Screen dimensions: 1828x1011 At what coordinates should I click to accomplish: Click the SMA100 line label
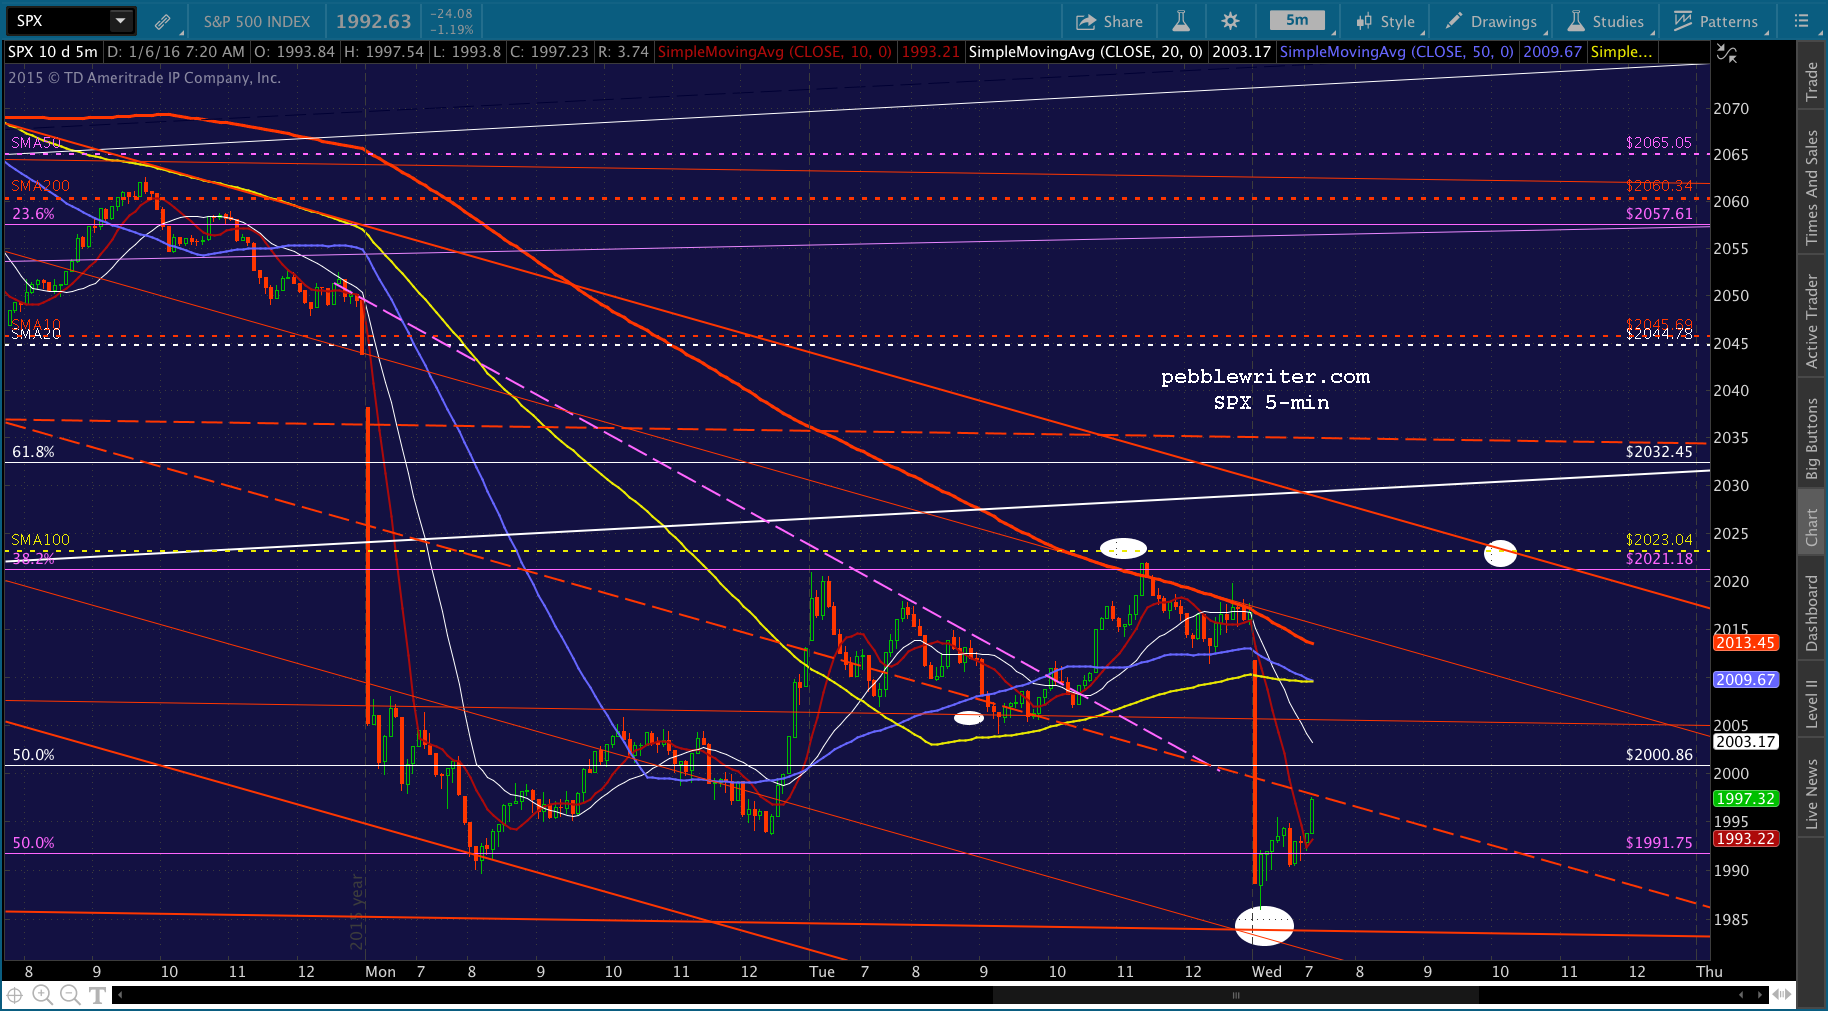tap(41, 540)
